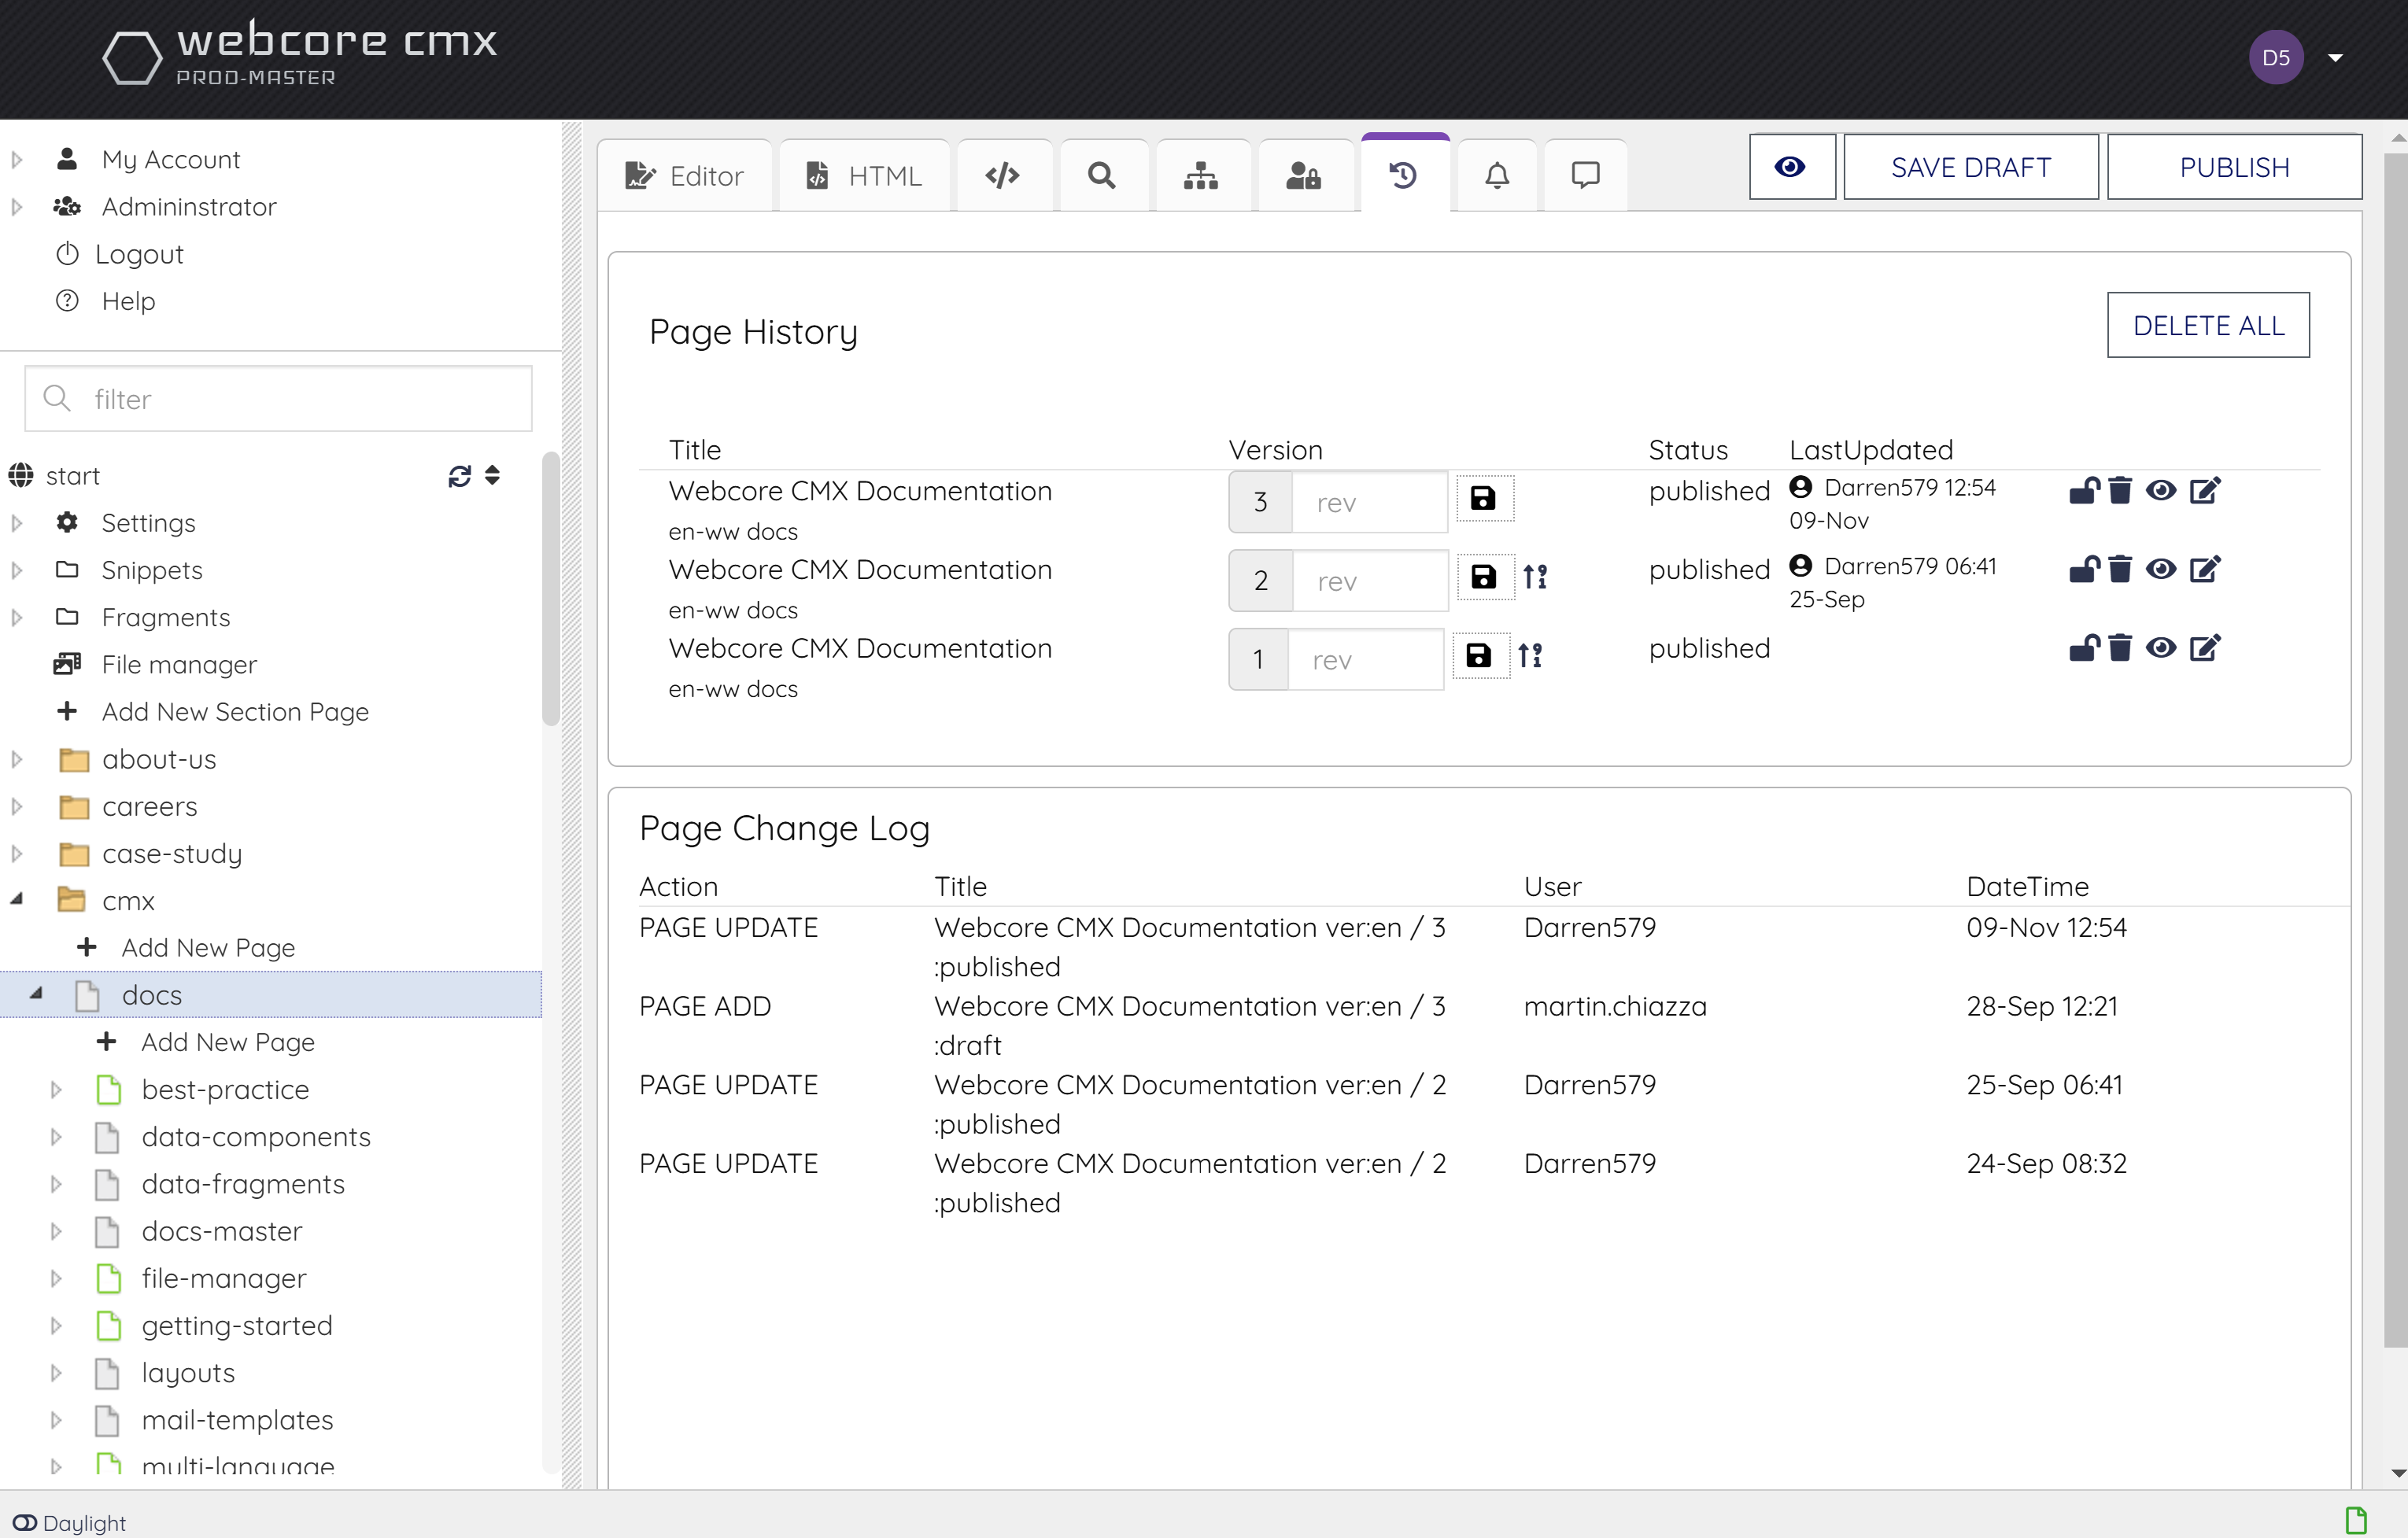Open the search tab magnifier icon

tap(1102, 175)
